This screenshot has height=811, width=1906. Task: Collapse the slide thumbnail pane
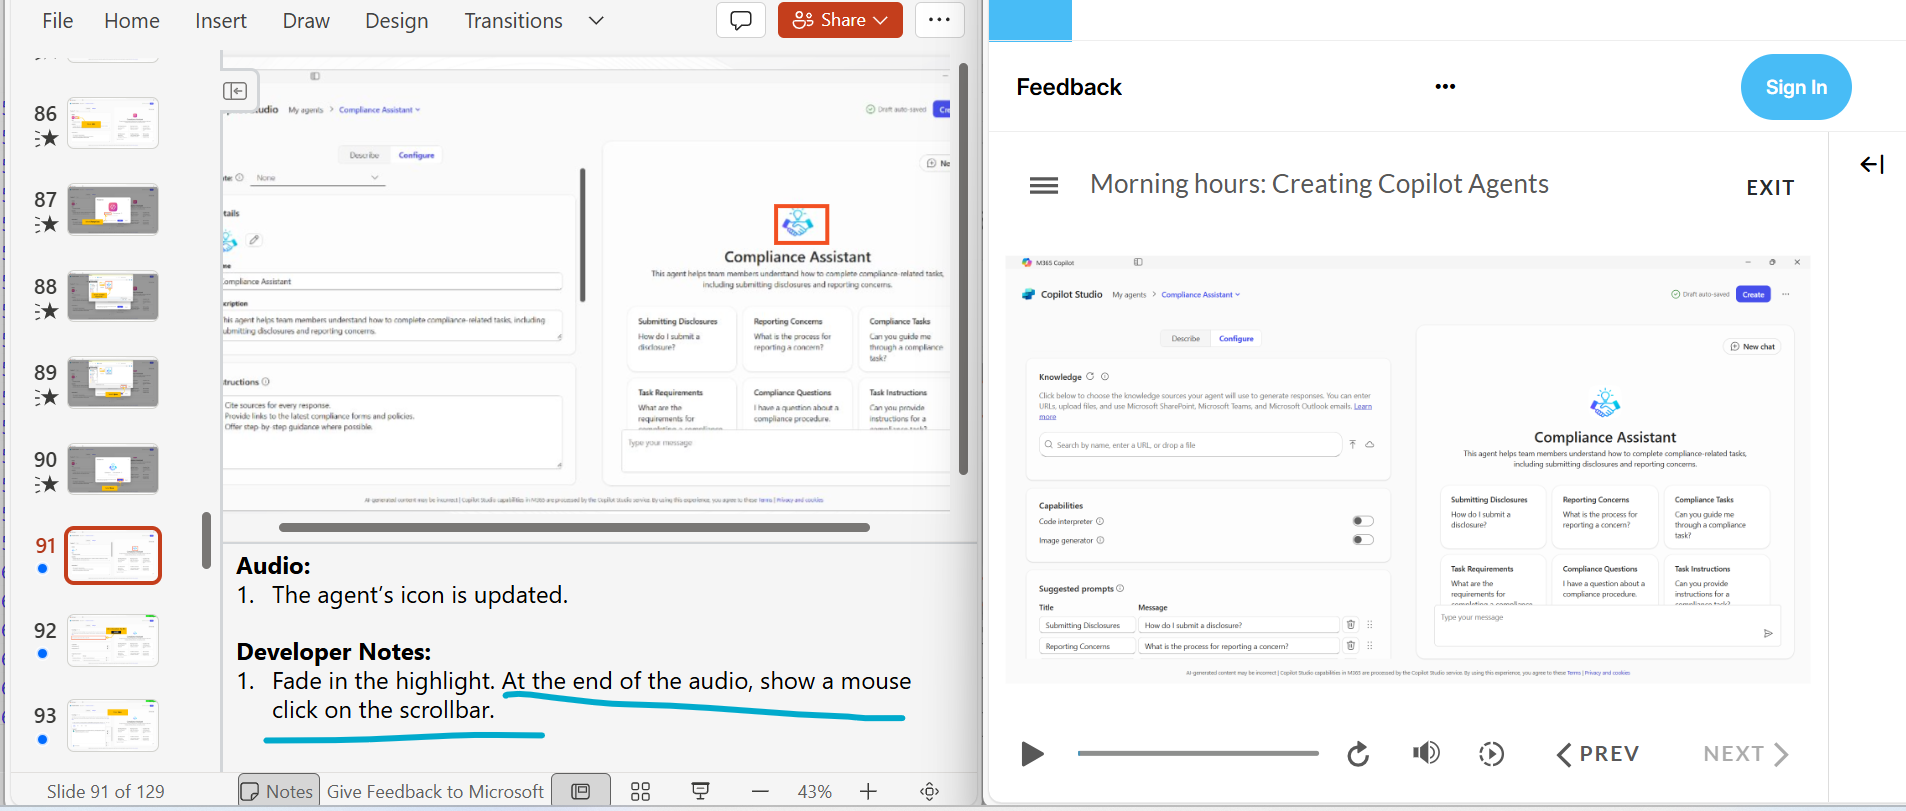click(x=235, y=91)
